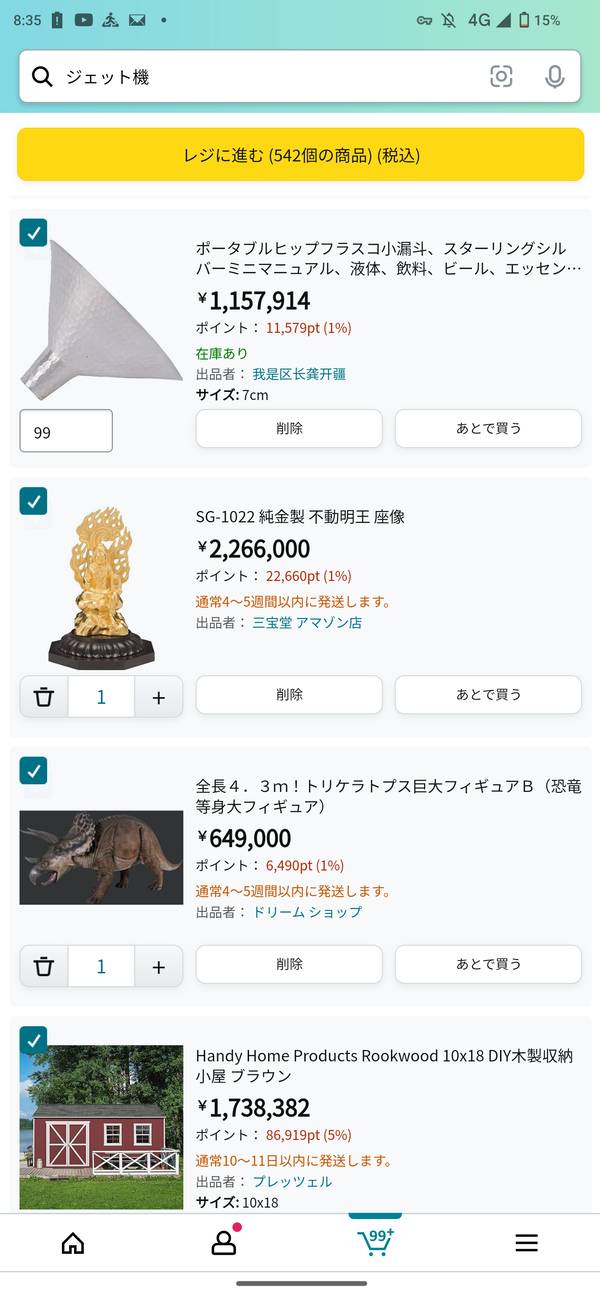Increase quantity of the Triceratops figure
The width and height of the screenshot is (600, 1300).
pyautogui.click(x=158, y=967)
